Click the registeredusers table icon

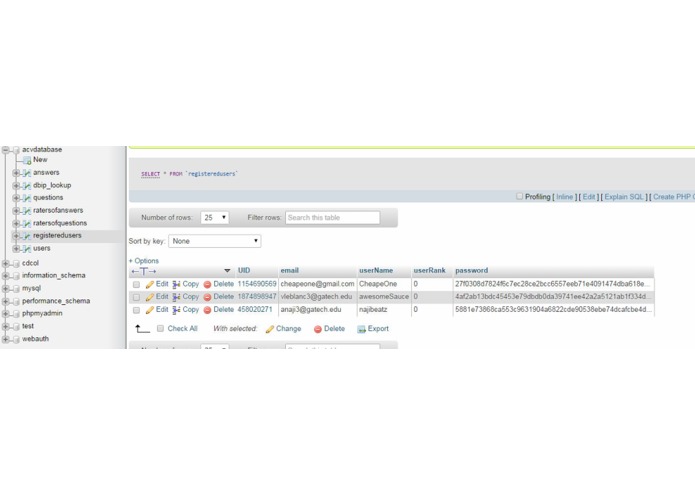point(27,236)
